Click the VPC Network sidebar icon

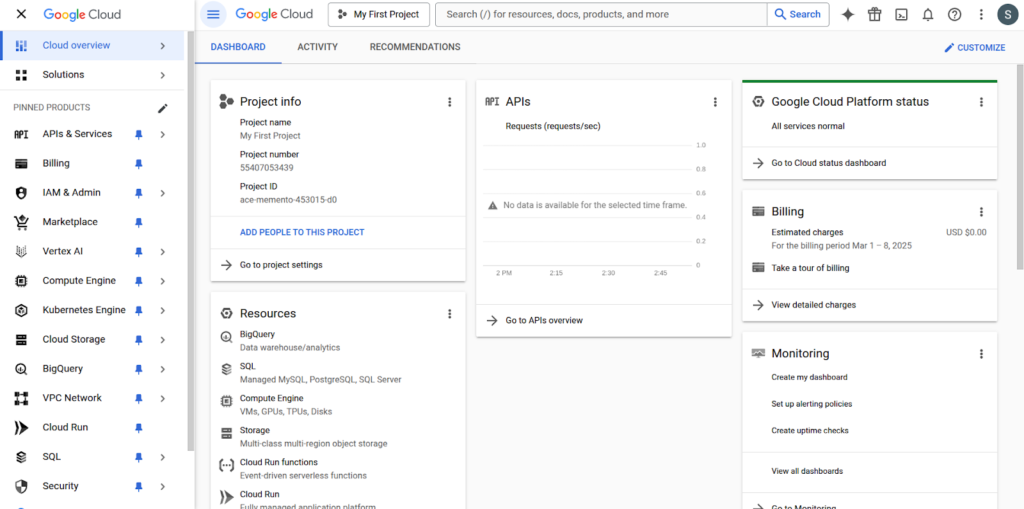pyautogui.click(x=22, y=398)
